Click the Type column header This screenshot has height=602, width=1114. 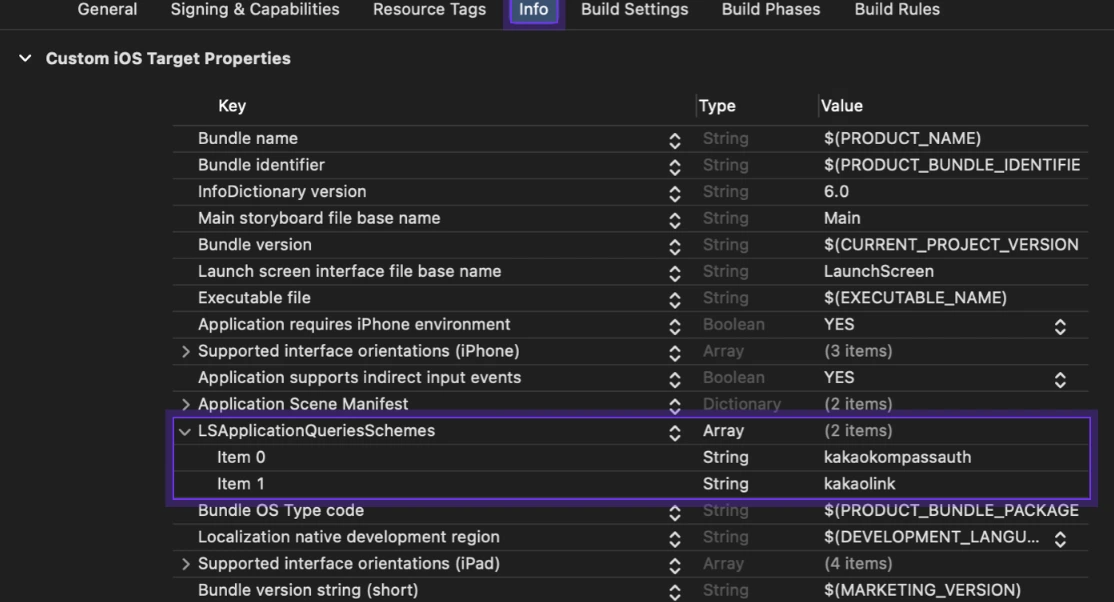click(x=717, y=106)
